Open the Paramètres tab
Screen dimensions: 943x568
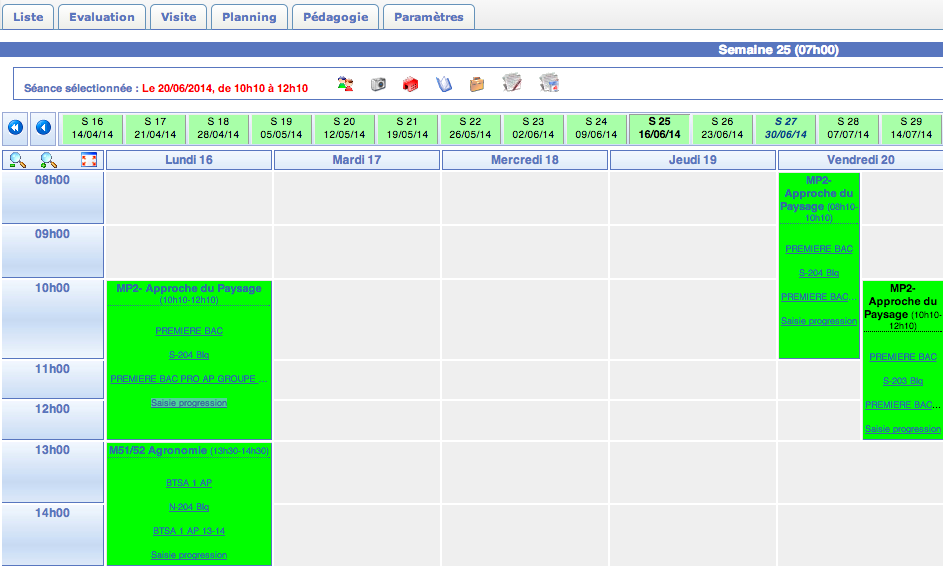[x=429, y=17]
